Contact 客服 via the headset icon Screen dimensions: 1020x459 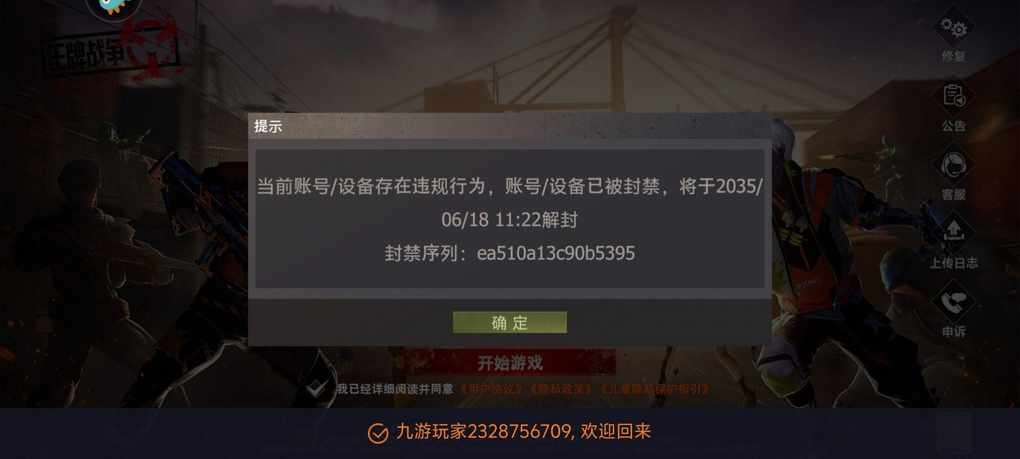(x=954, y=164)
